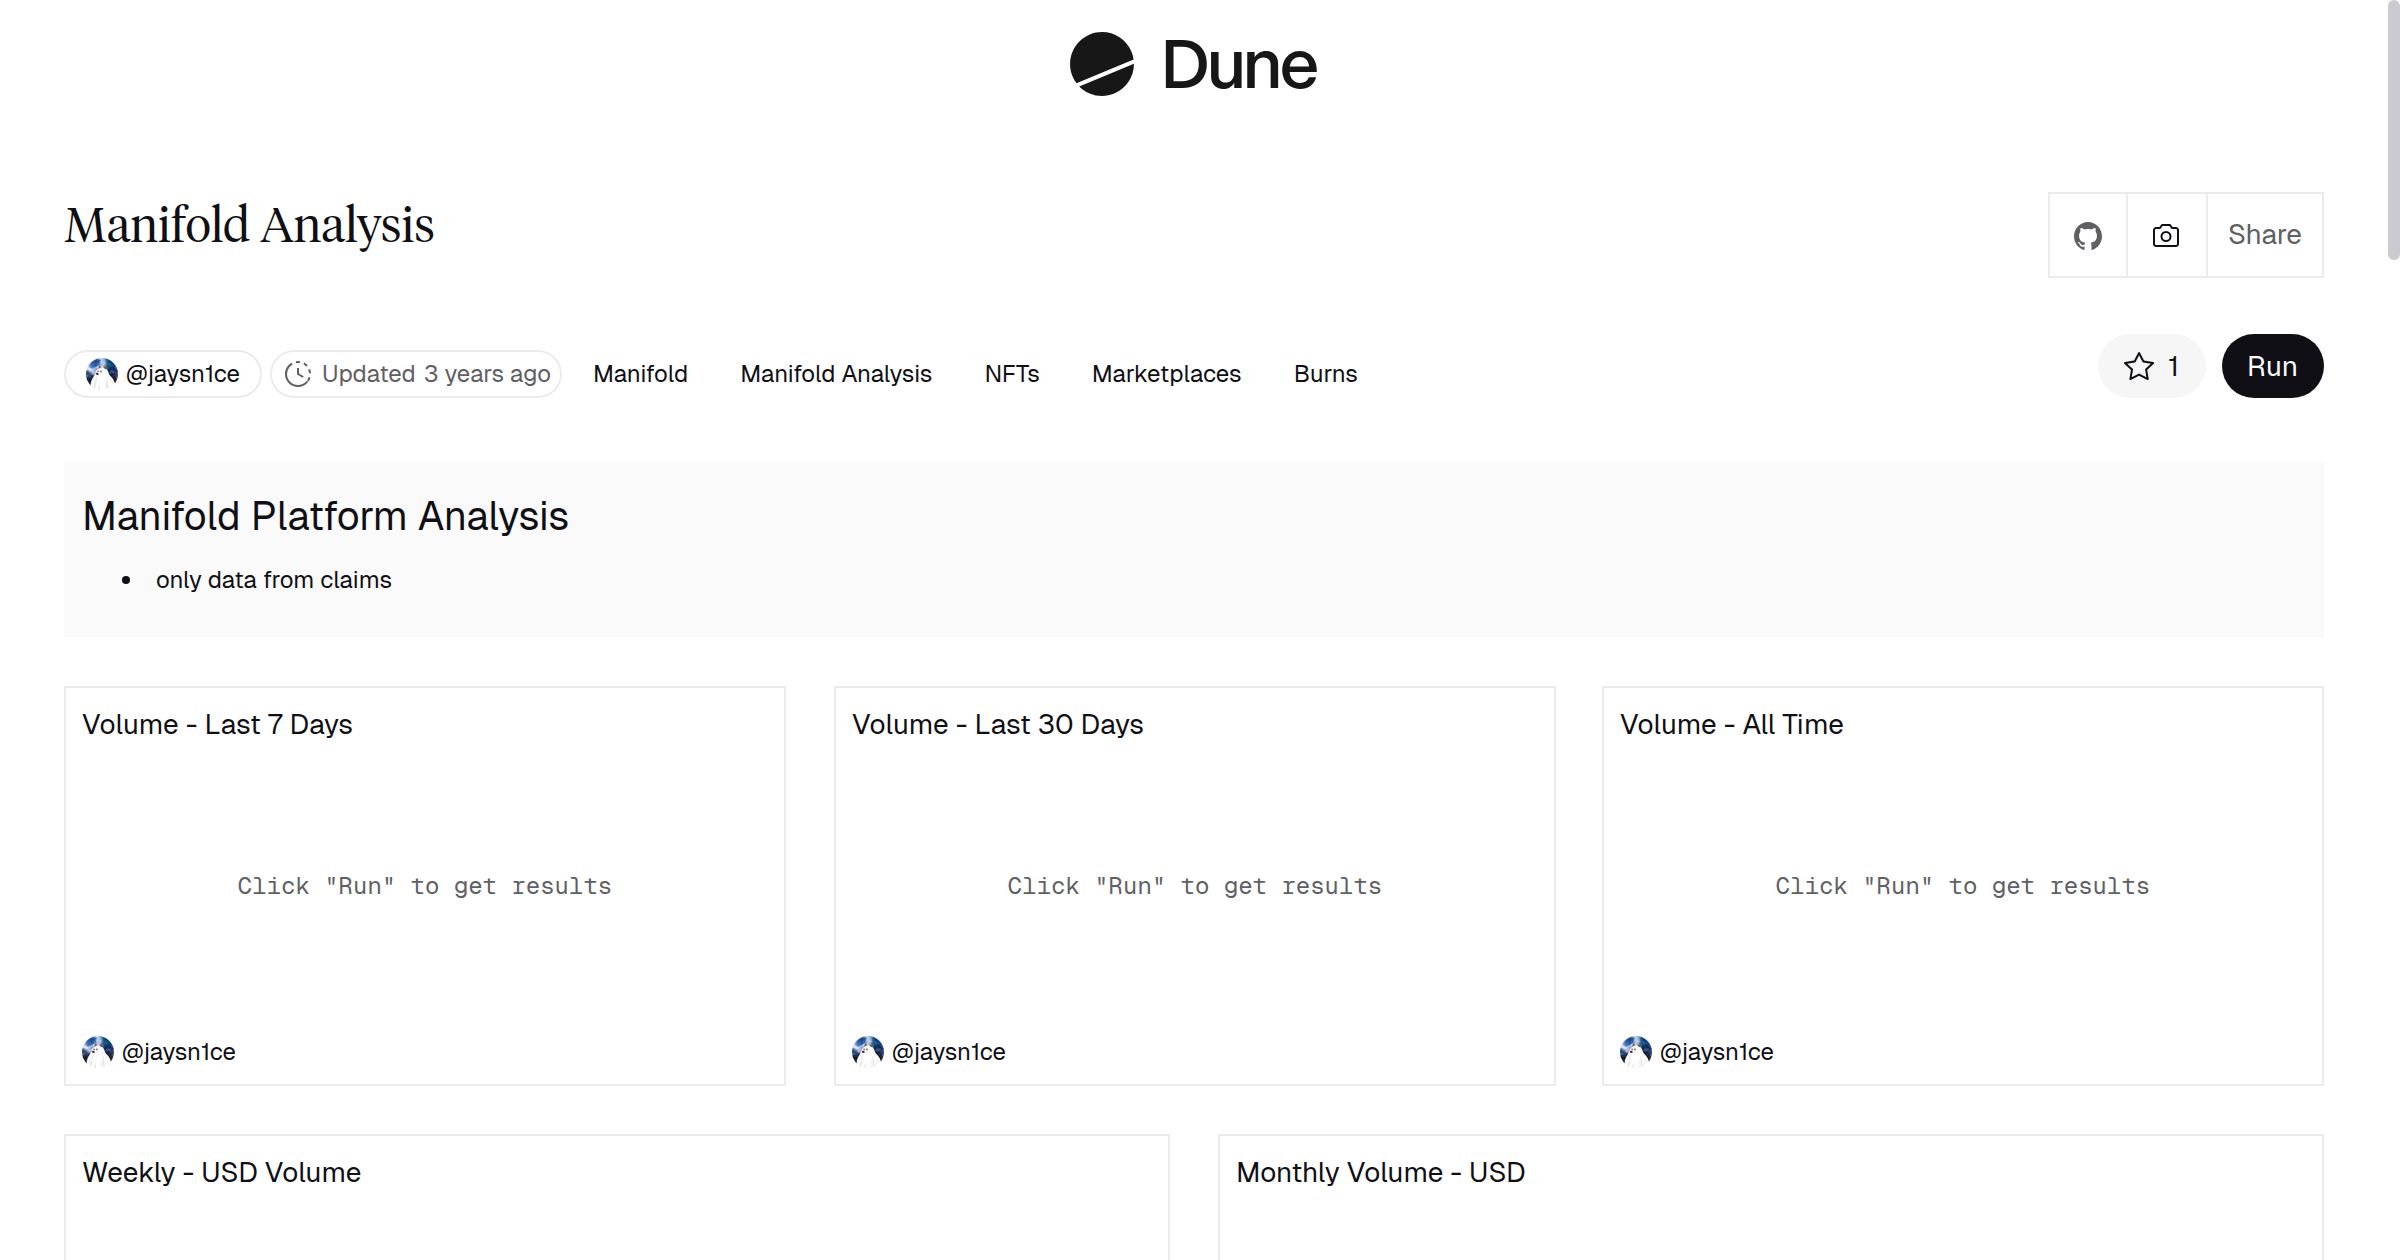
Task: Open Volume - Last 7 Days title link
Action: point(217,725)
